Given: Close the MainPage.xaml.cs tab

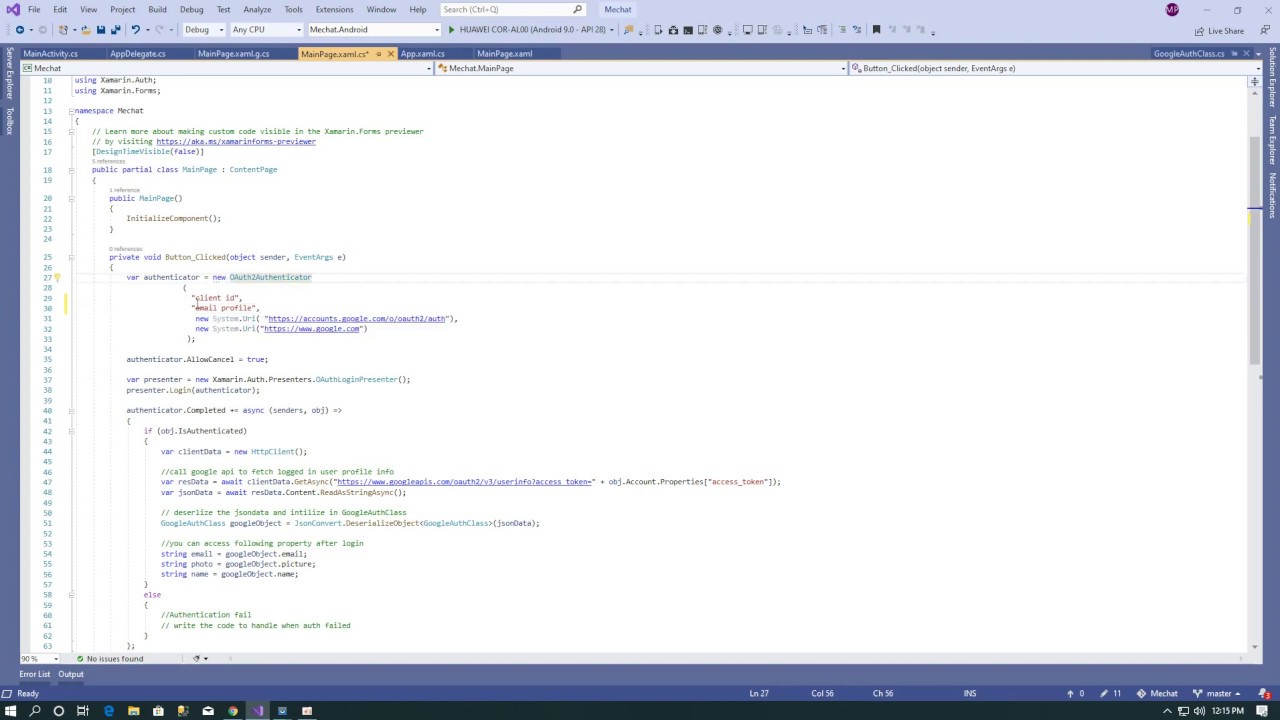Looking at the screenshot, I should (389, 54).
